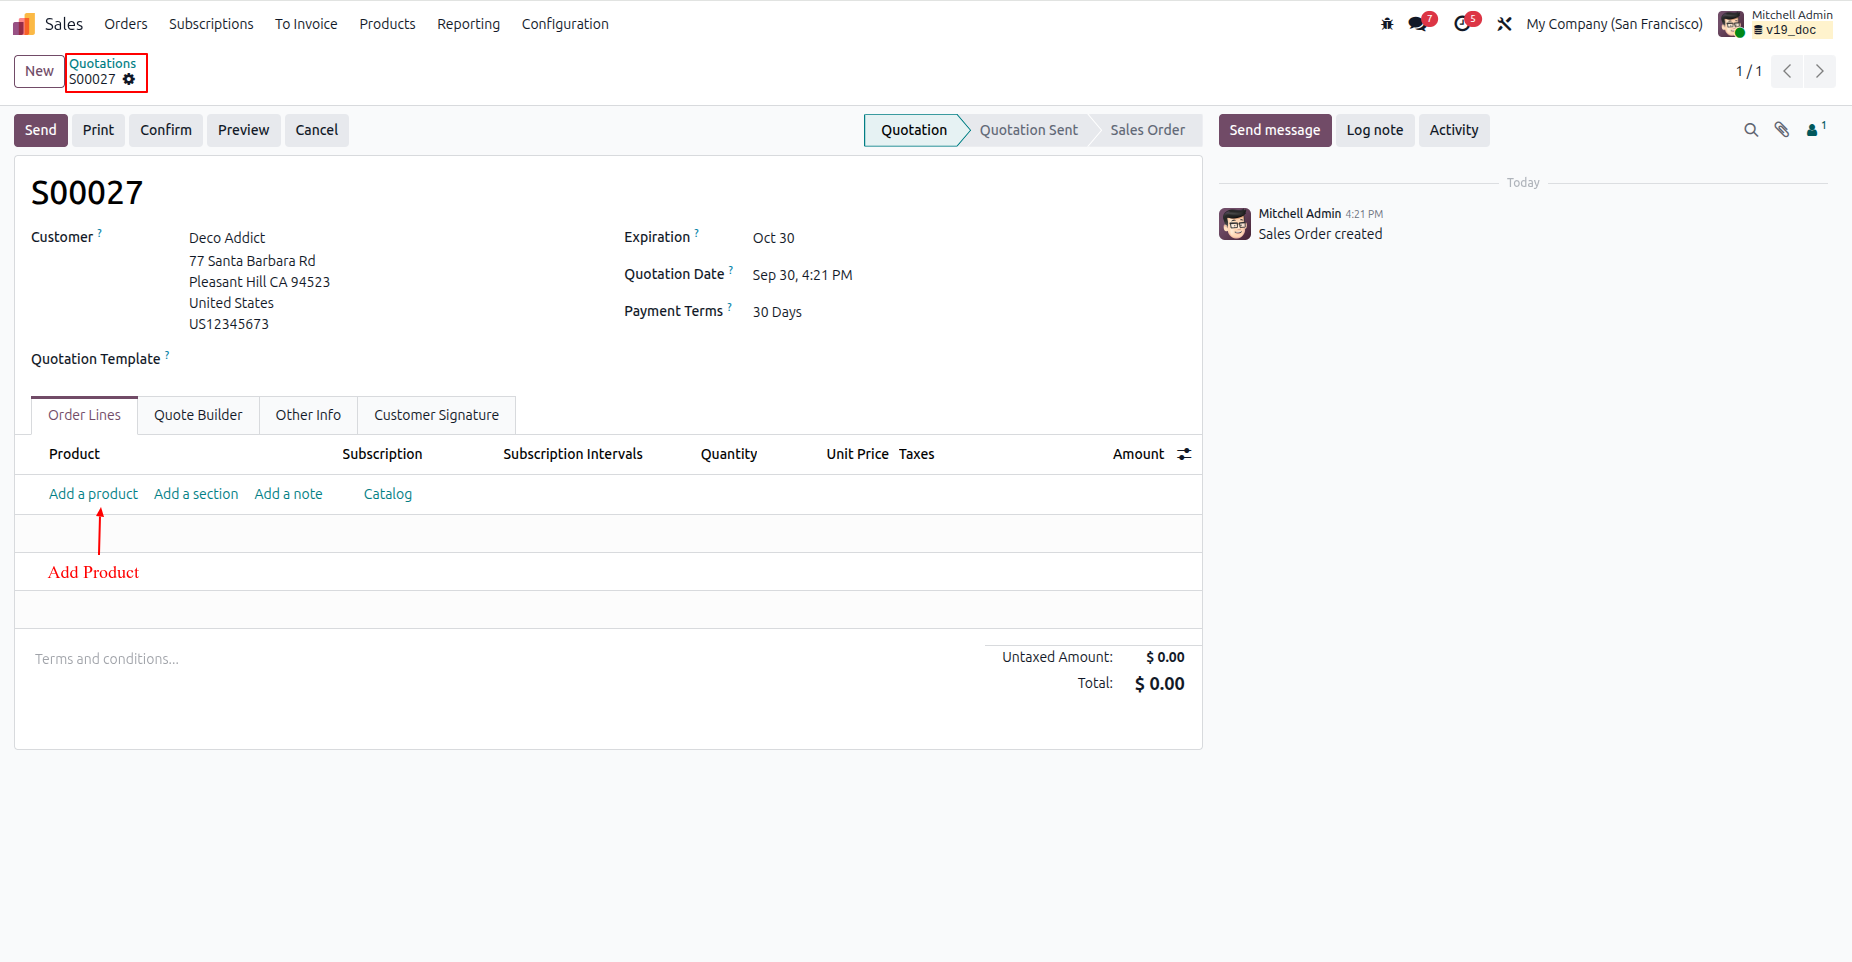Create a New quotation

click(39, 71)
